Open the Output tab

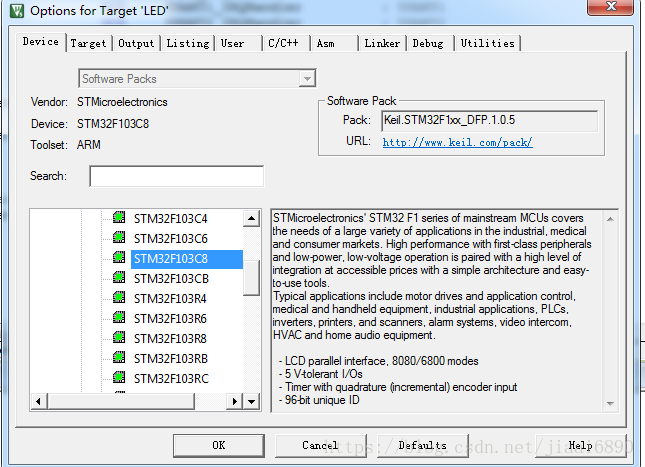(x=136, y=43)
